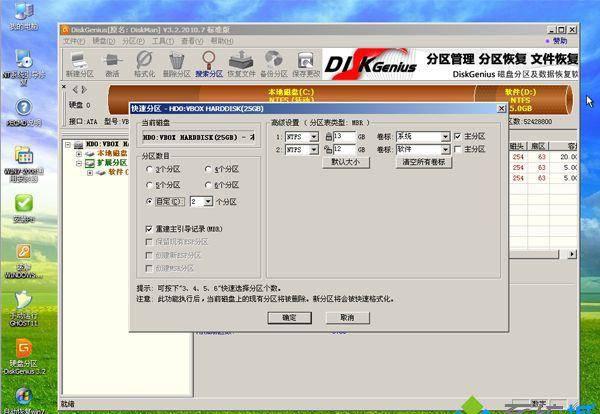Open the 文件(F) menu

pyautogui.click(x=74, y=41)
